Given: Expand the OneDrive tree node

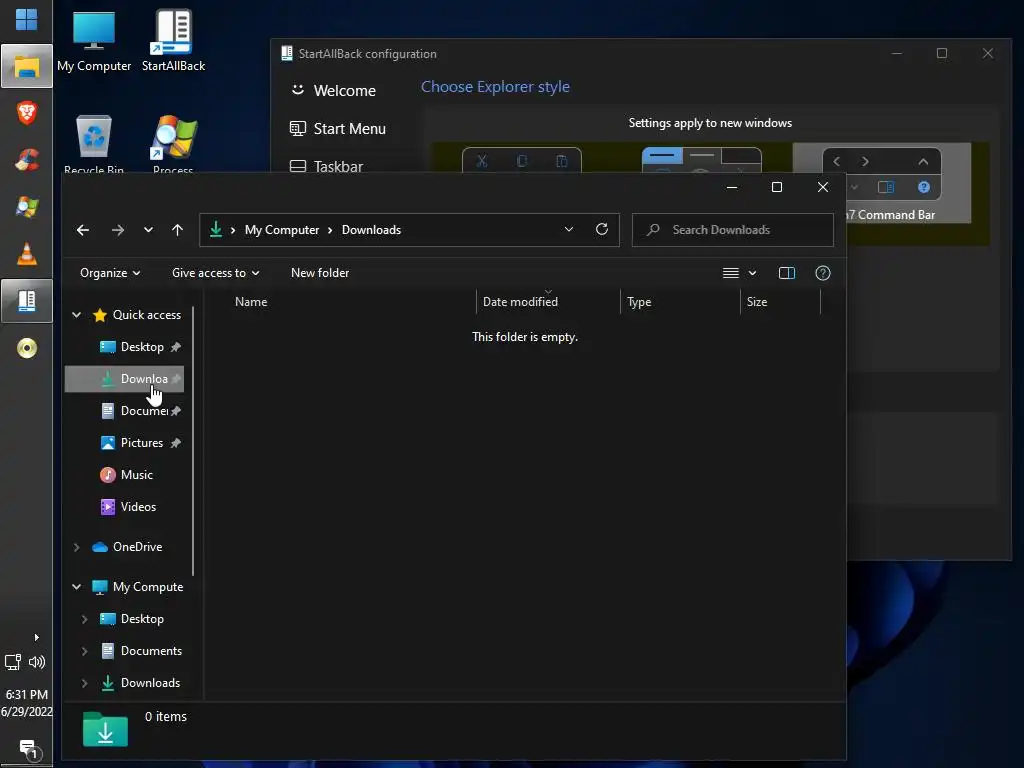Looking at the screenshot, I should tap(76, 547).
